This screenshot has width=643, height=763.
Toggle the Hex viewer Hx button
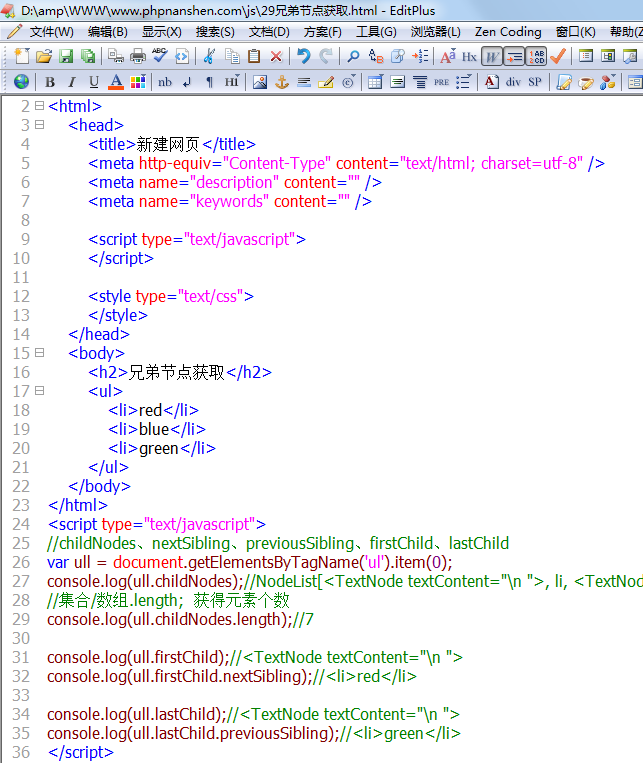point(469,56)
